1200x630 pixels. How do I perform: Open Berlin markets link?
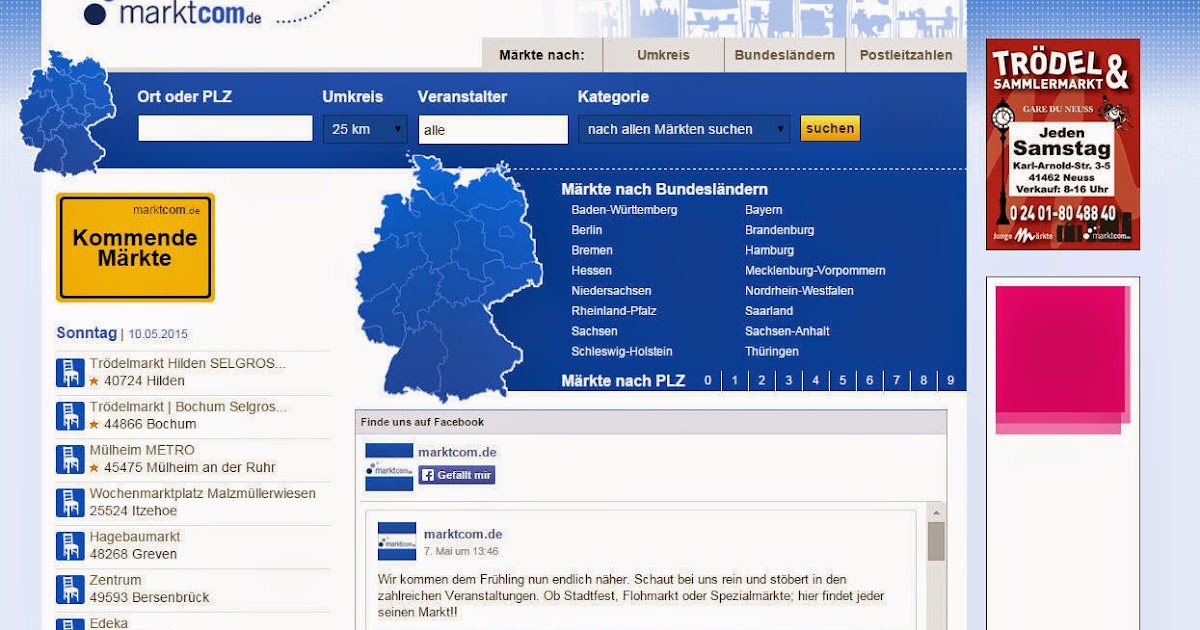coord(587,230)
